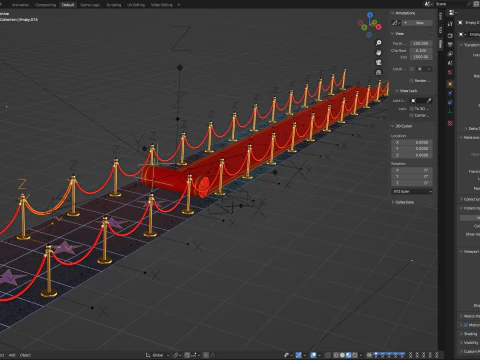Click Clip Start value field
This screenshot has width=480, height=360.
click(421, 50)
